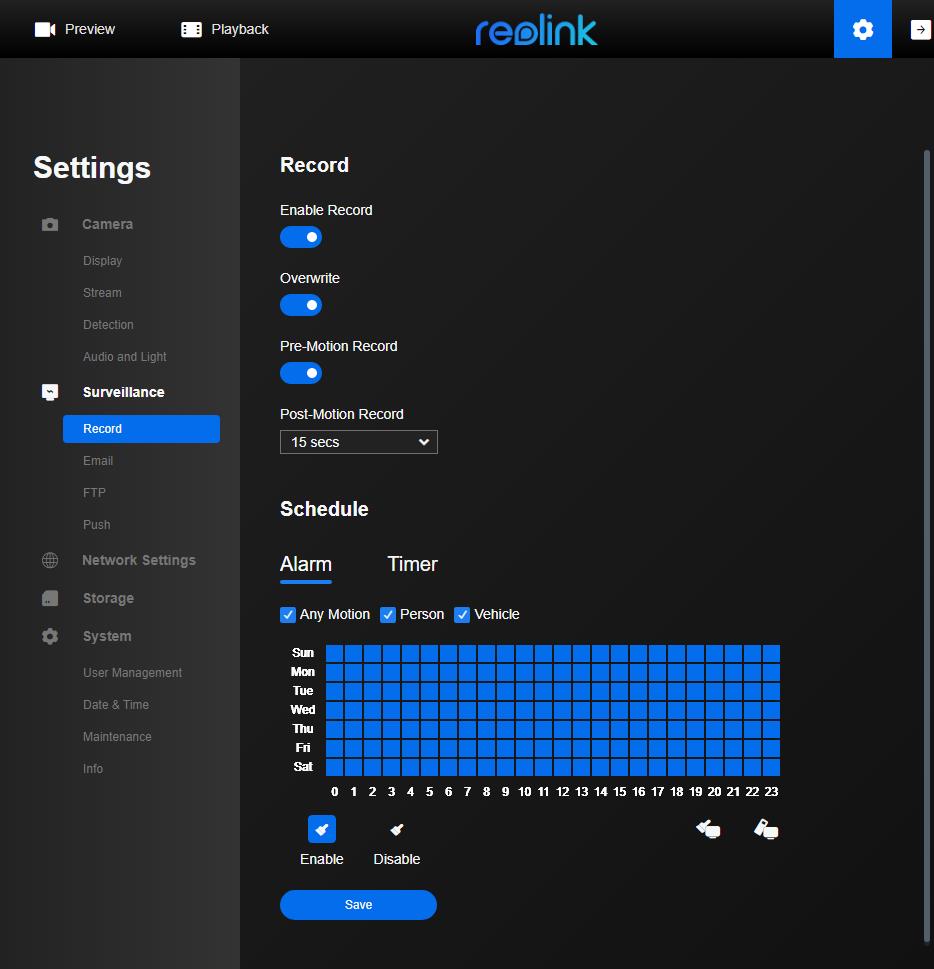
Task: Open the Email settings page
Action: click(98, 461)
